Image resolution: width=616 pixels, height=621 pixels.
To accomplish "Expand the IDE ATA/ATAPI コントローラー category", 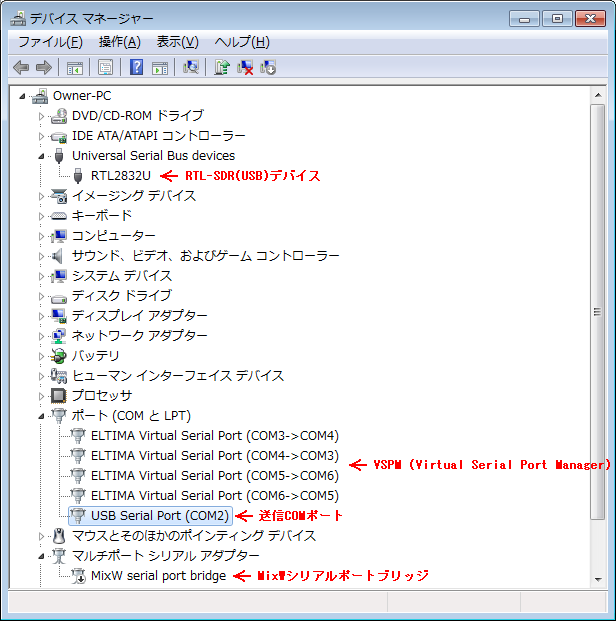I will (x=41, y=136).
